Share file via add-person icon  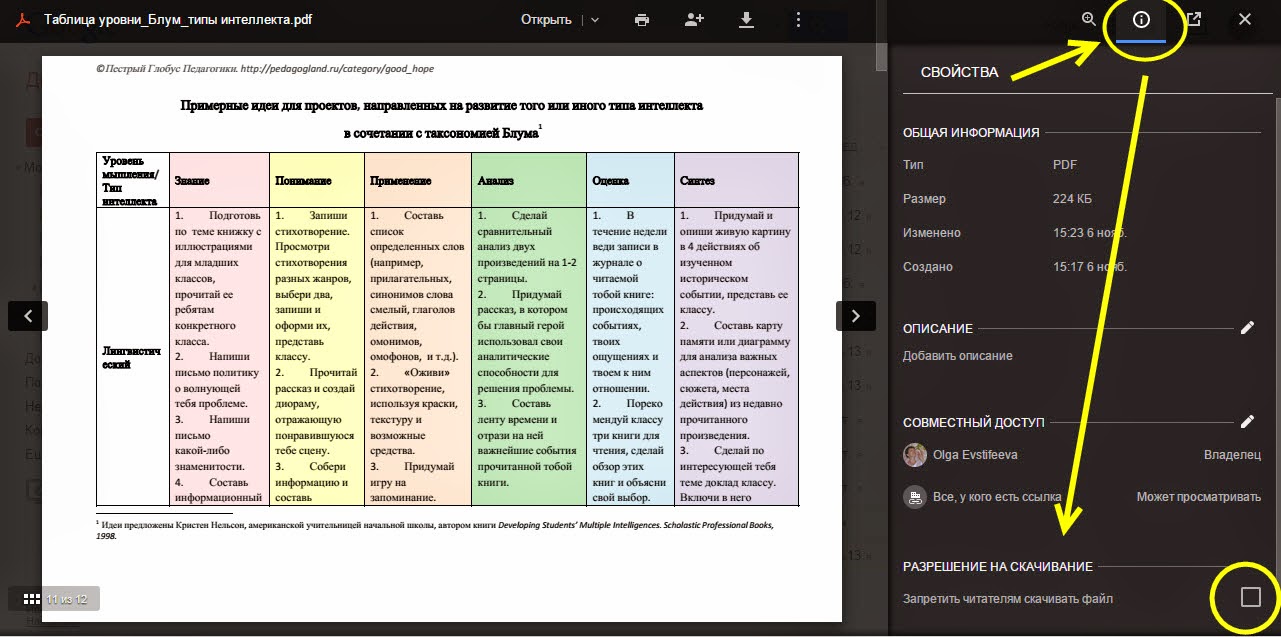(694, 20)
